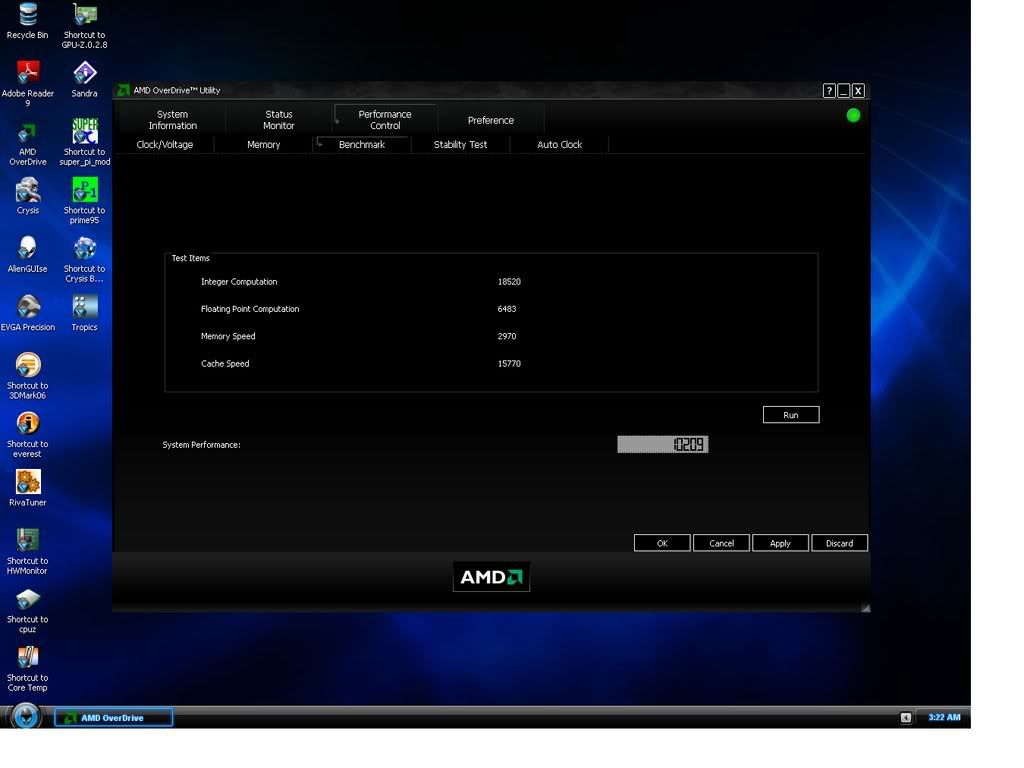Image resolution: width=1024 pixels, height=768 pixels.
Task: Select the Benchmark sub-tab
Action: [362, 144]
